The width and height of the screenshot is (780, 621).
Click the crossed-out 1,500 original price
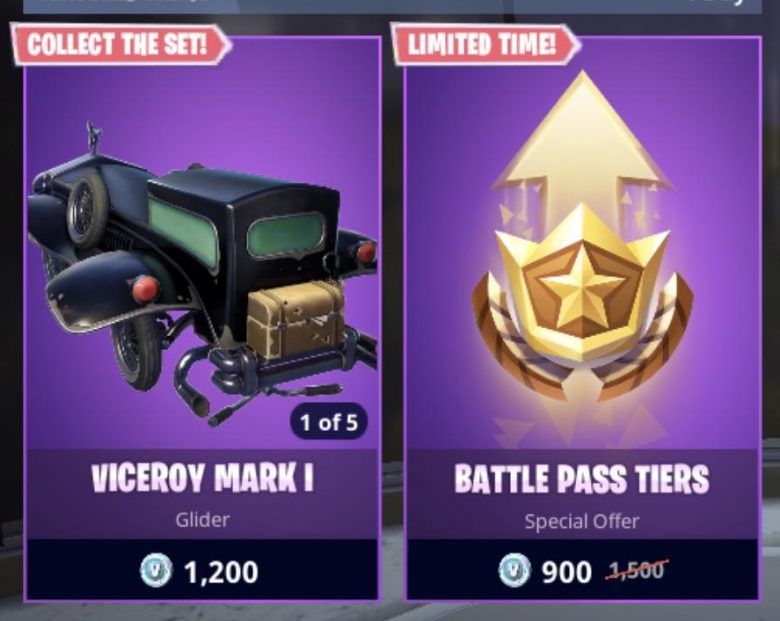pyautogui.click(x=636, y=569)
